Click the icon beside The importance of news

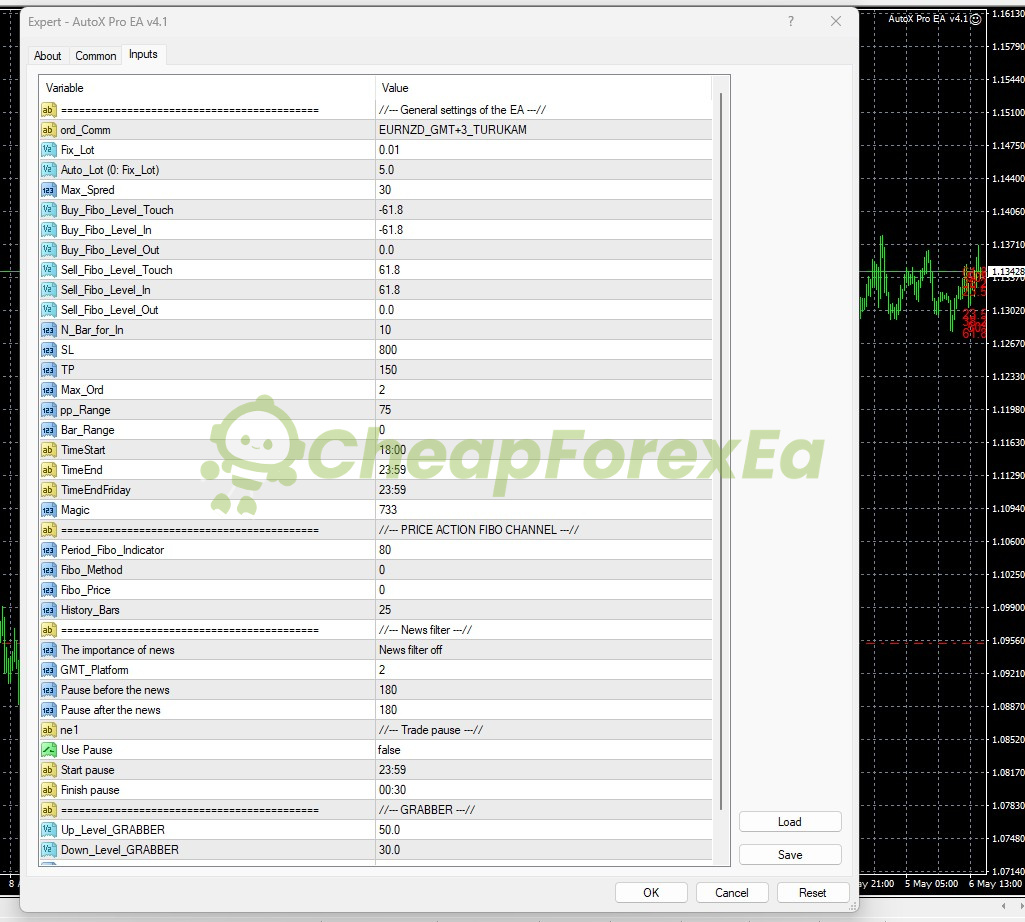(49, 650)
